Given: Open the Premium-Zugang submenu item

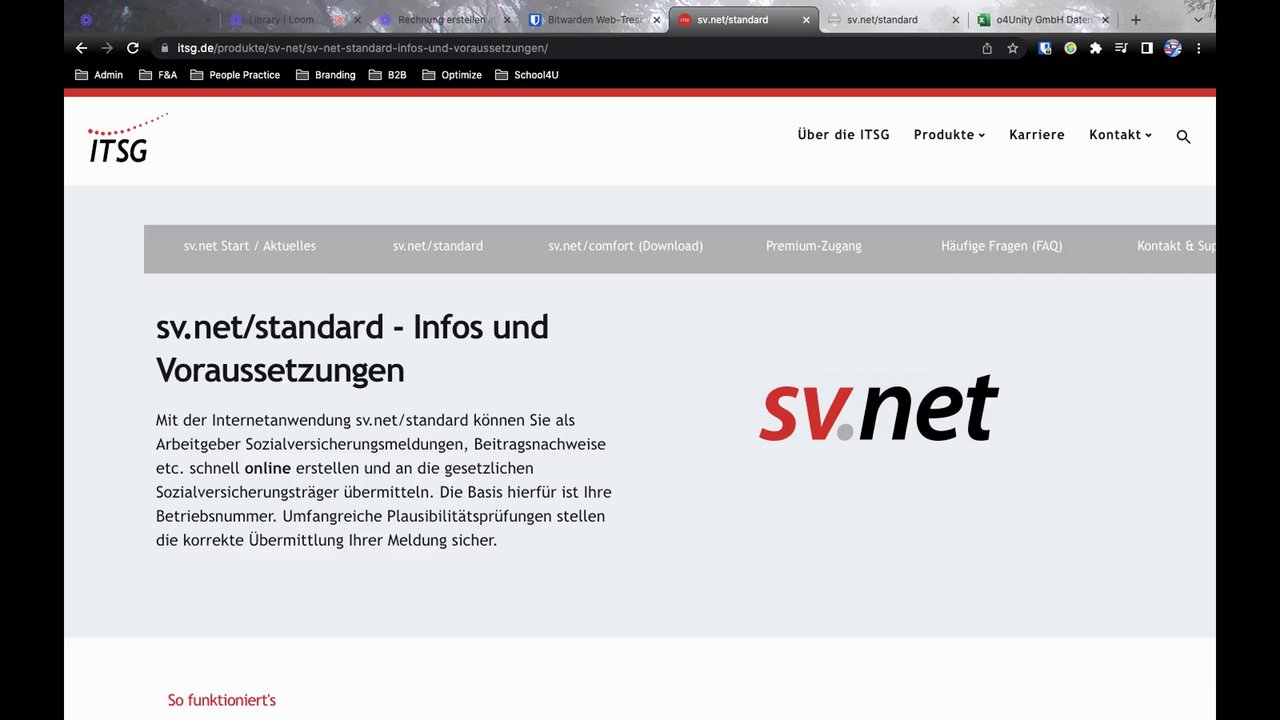Looking at the screenshot, I should coord(814,246).
